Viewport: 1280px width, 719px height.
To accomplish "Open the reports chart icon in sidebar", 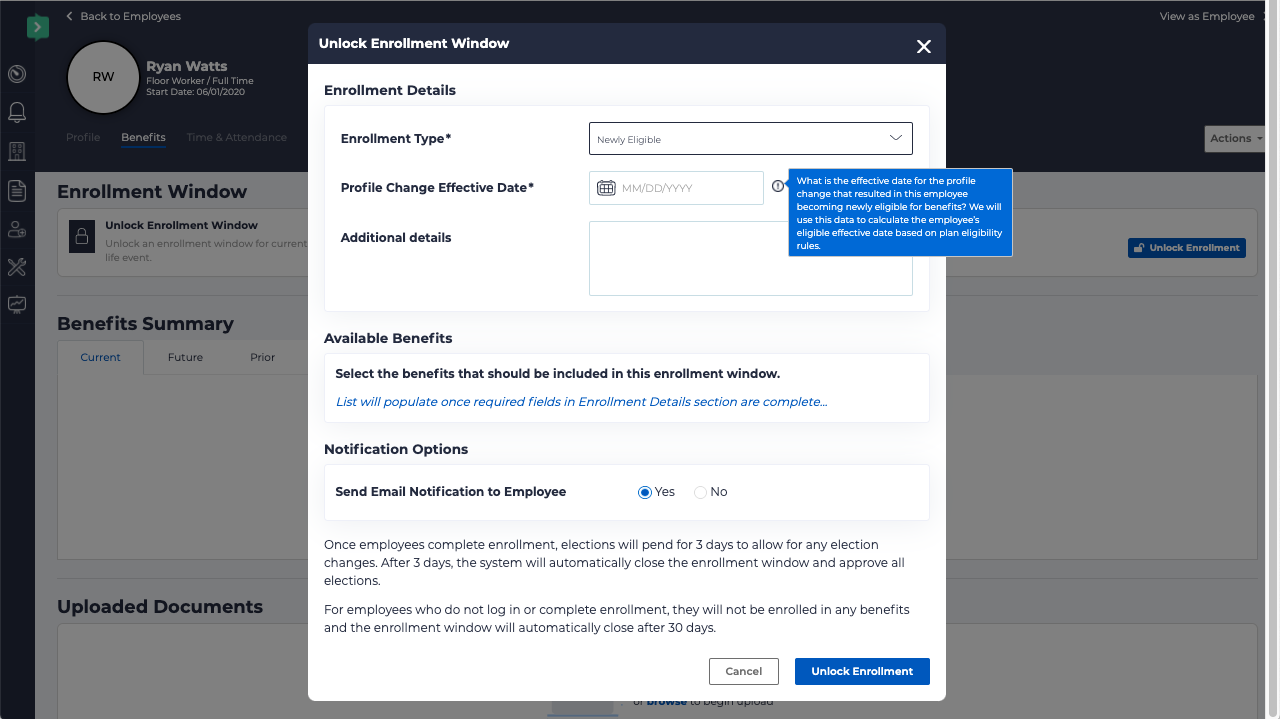I will click(16, 305).
